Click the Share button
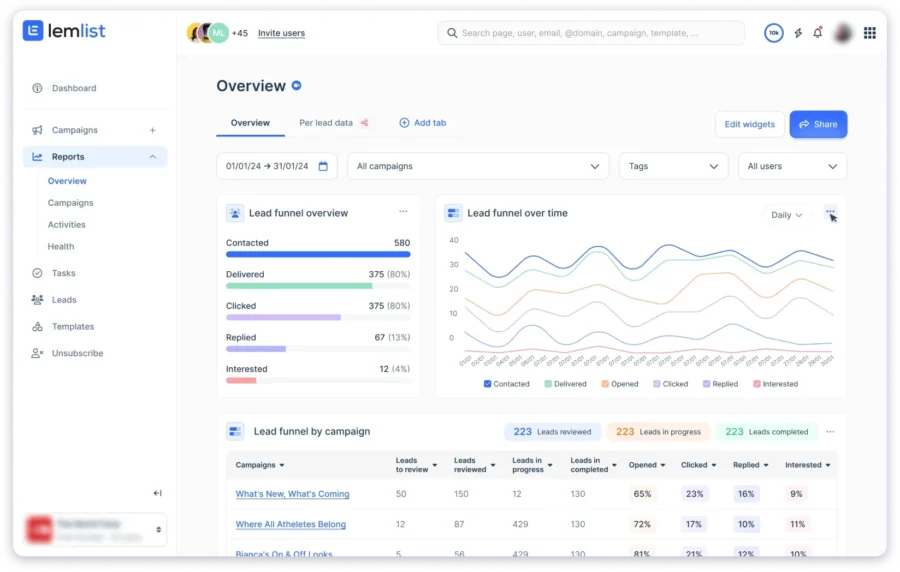 (x=818, y=124)
